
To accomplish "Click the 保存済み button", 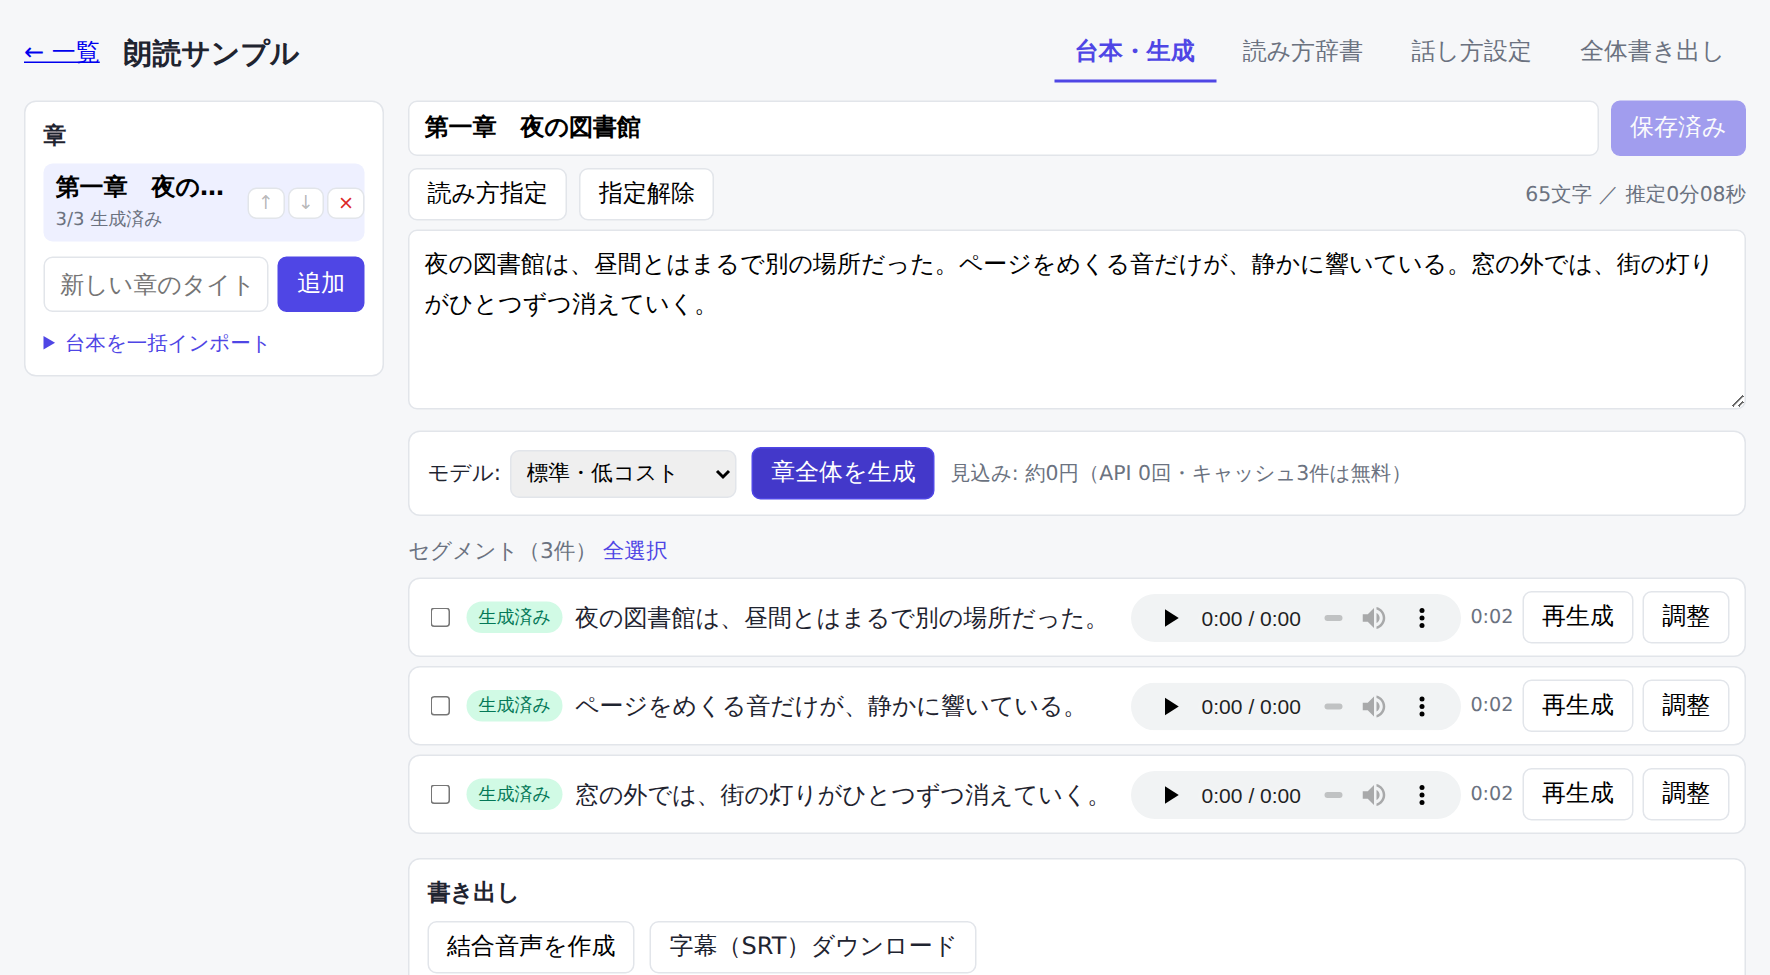I will (1678, 128).
